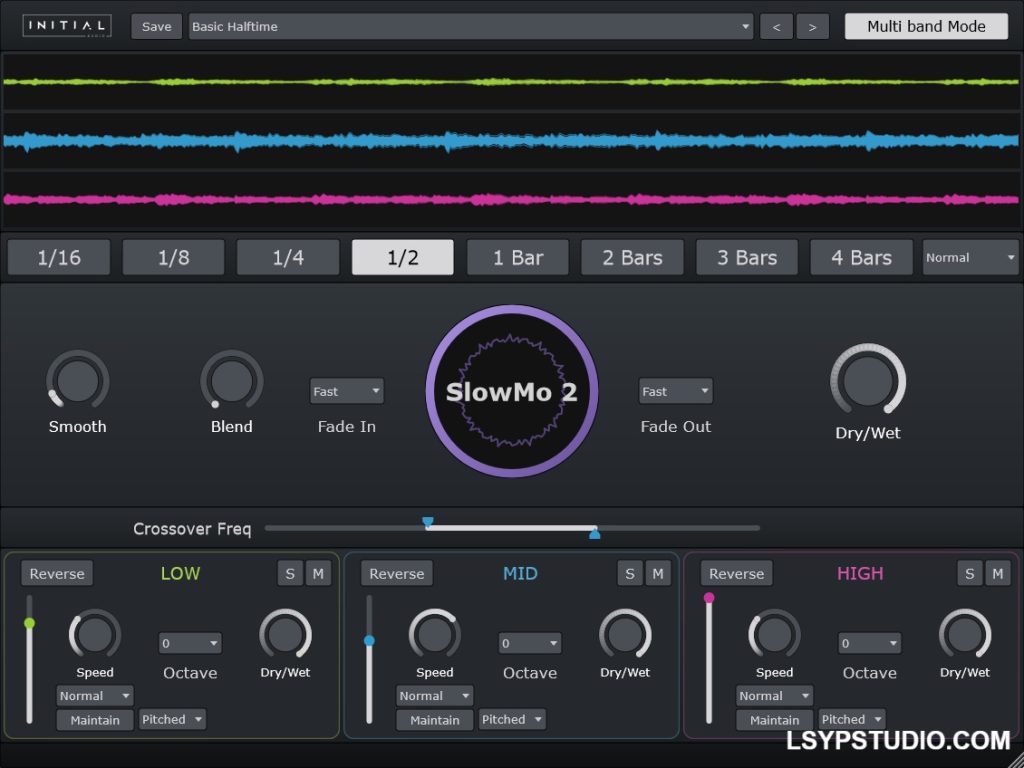Screen dimensions: 1024x768
Task: Select the 1/4 loop length
Action: click(288, 257)
